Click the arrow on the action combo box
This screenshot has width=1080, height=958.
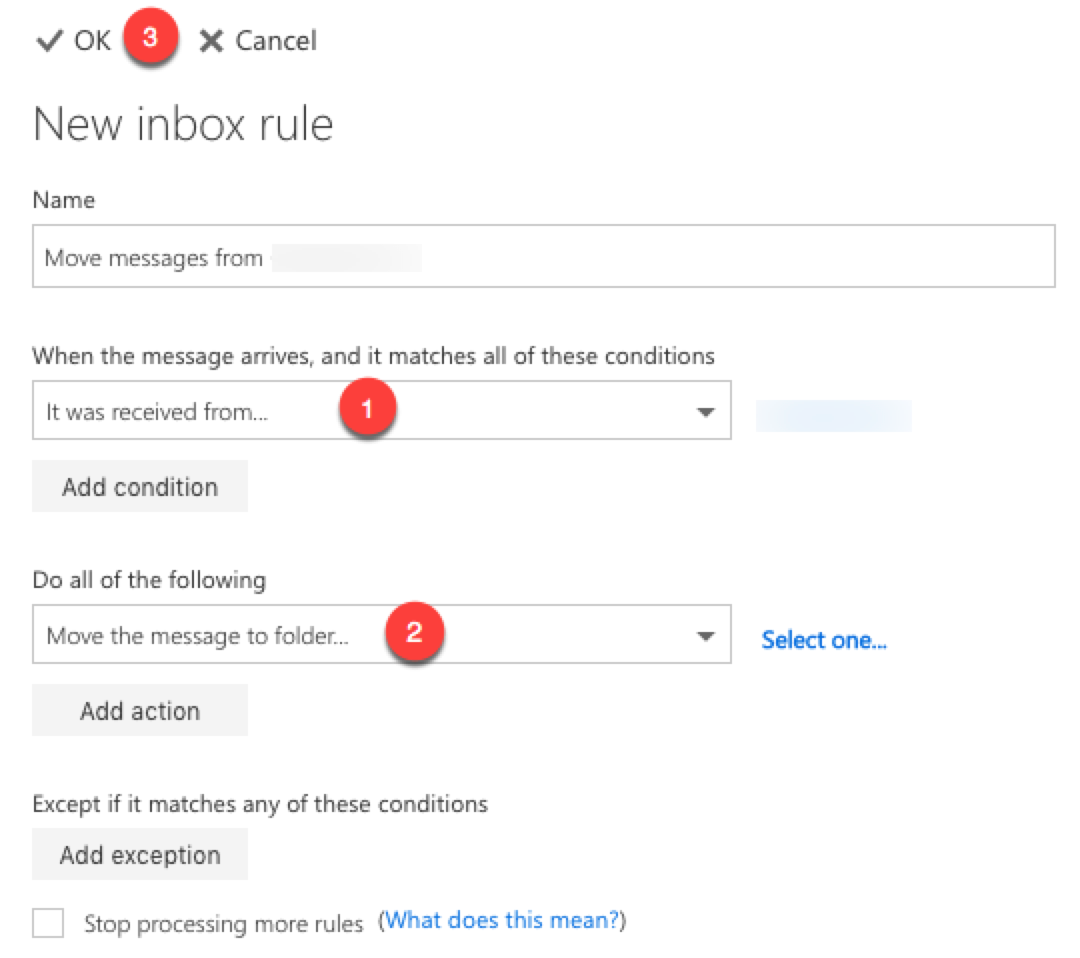coord(706,635)
